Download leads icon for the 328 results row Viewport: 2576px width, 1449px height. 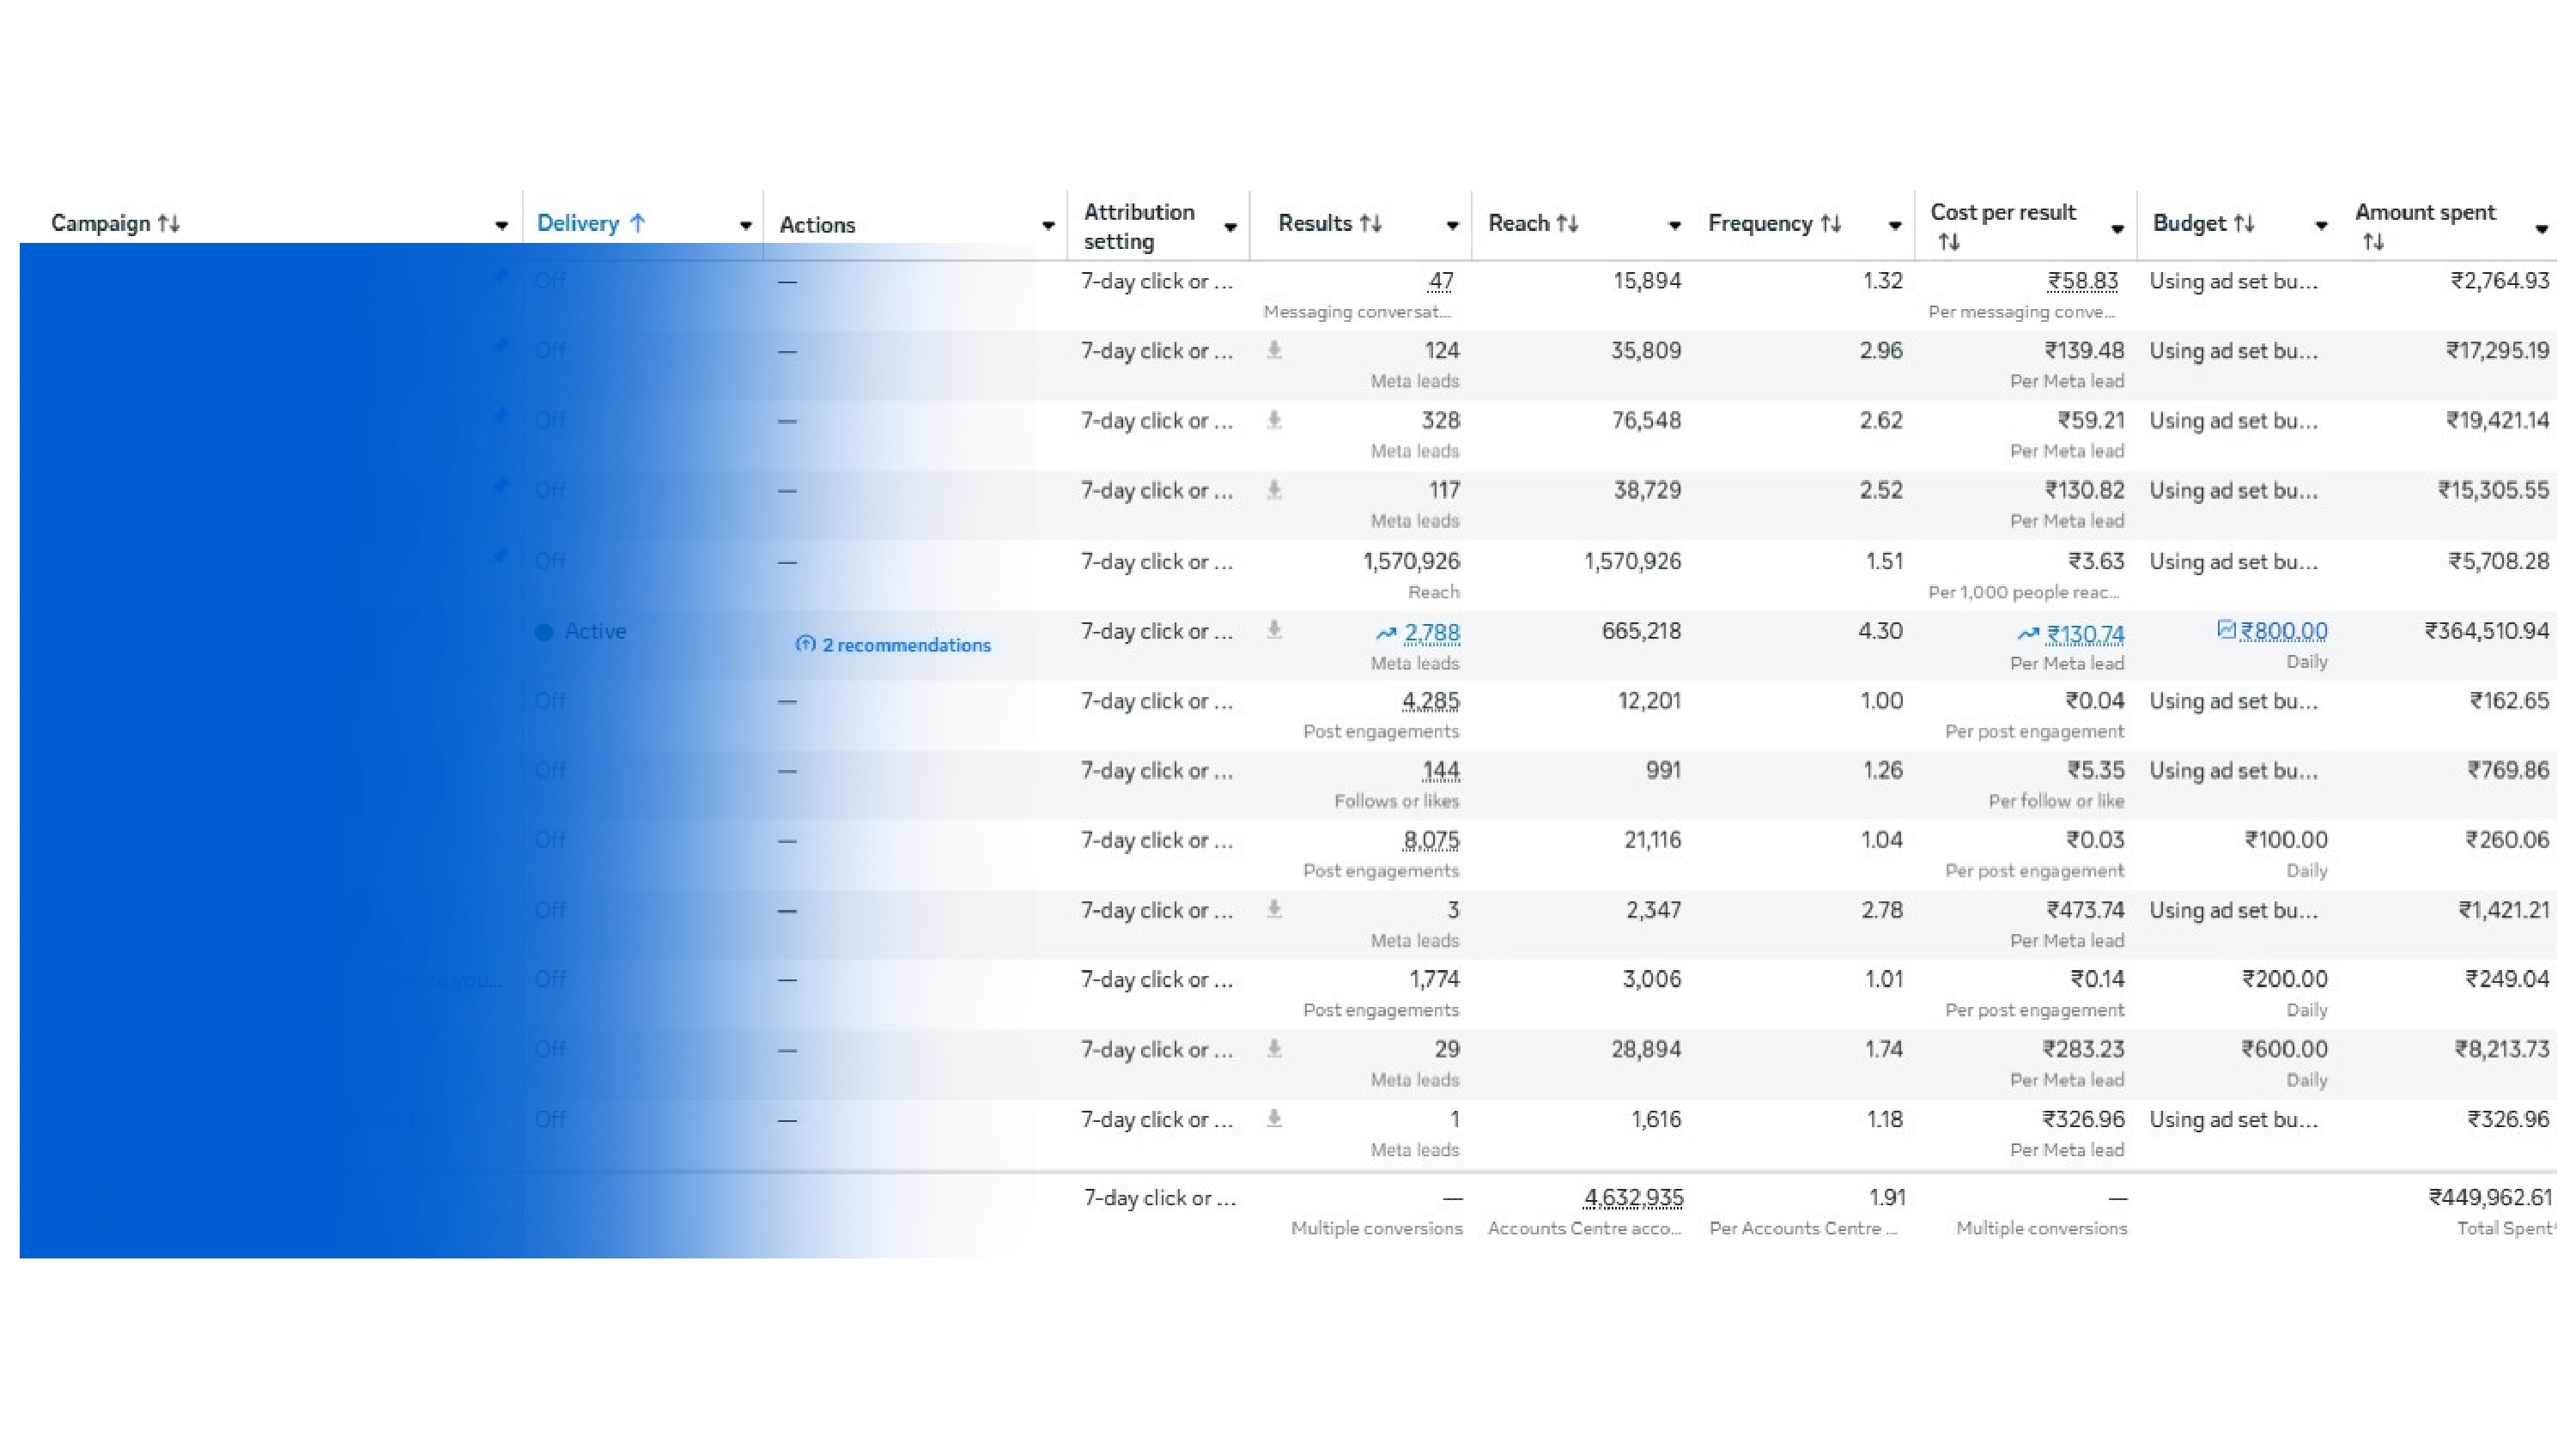pos(1274,420)
